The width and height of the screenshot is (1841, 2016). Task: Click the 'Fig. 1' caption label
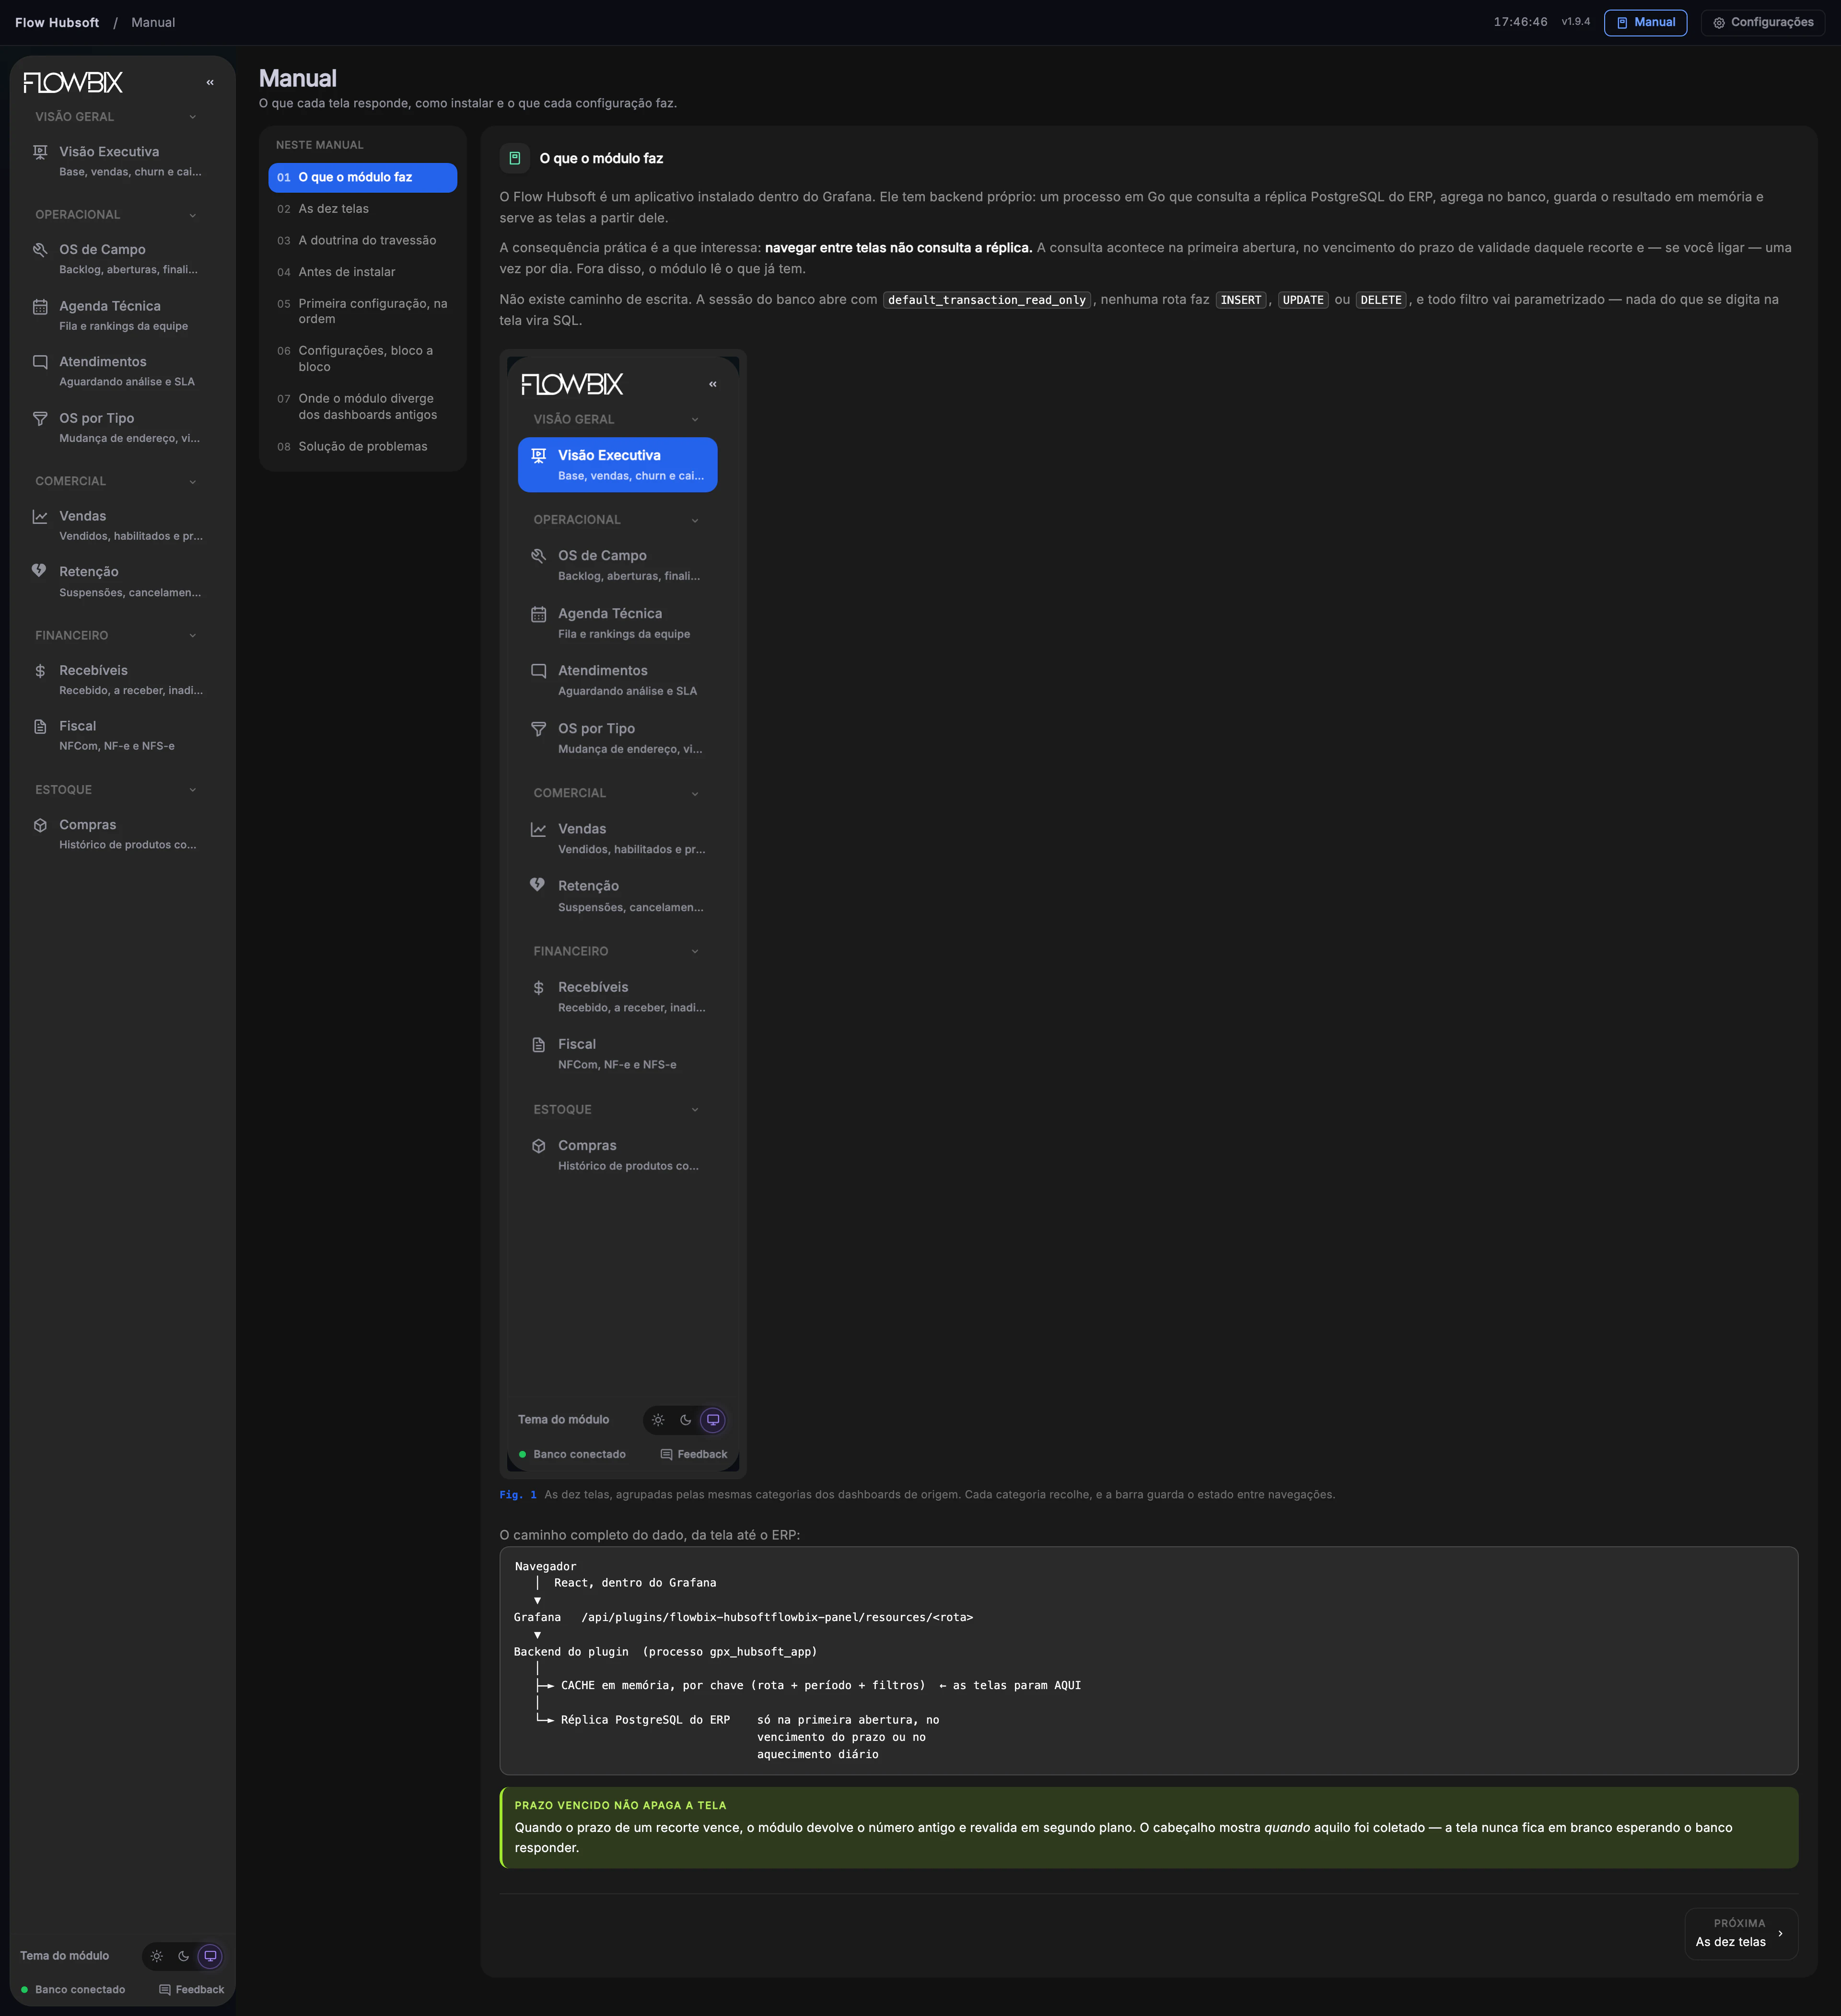(x=518, y=1495)
